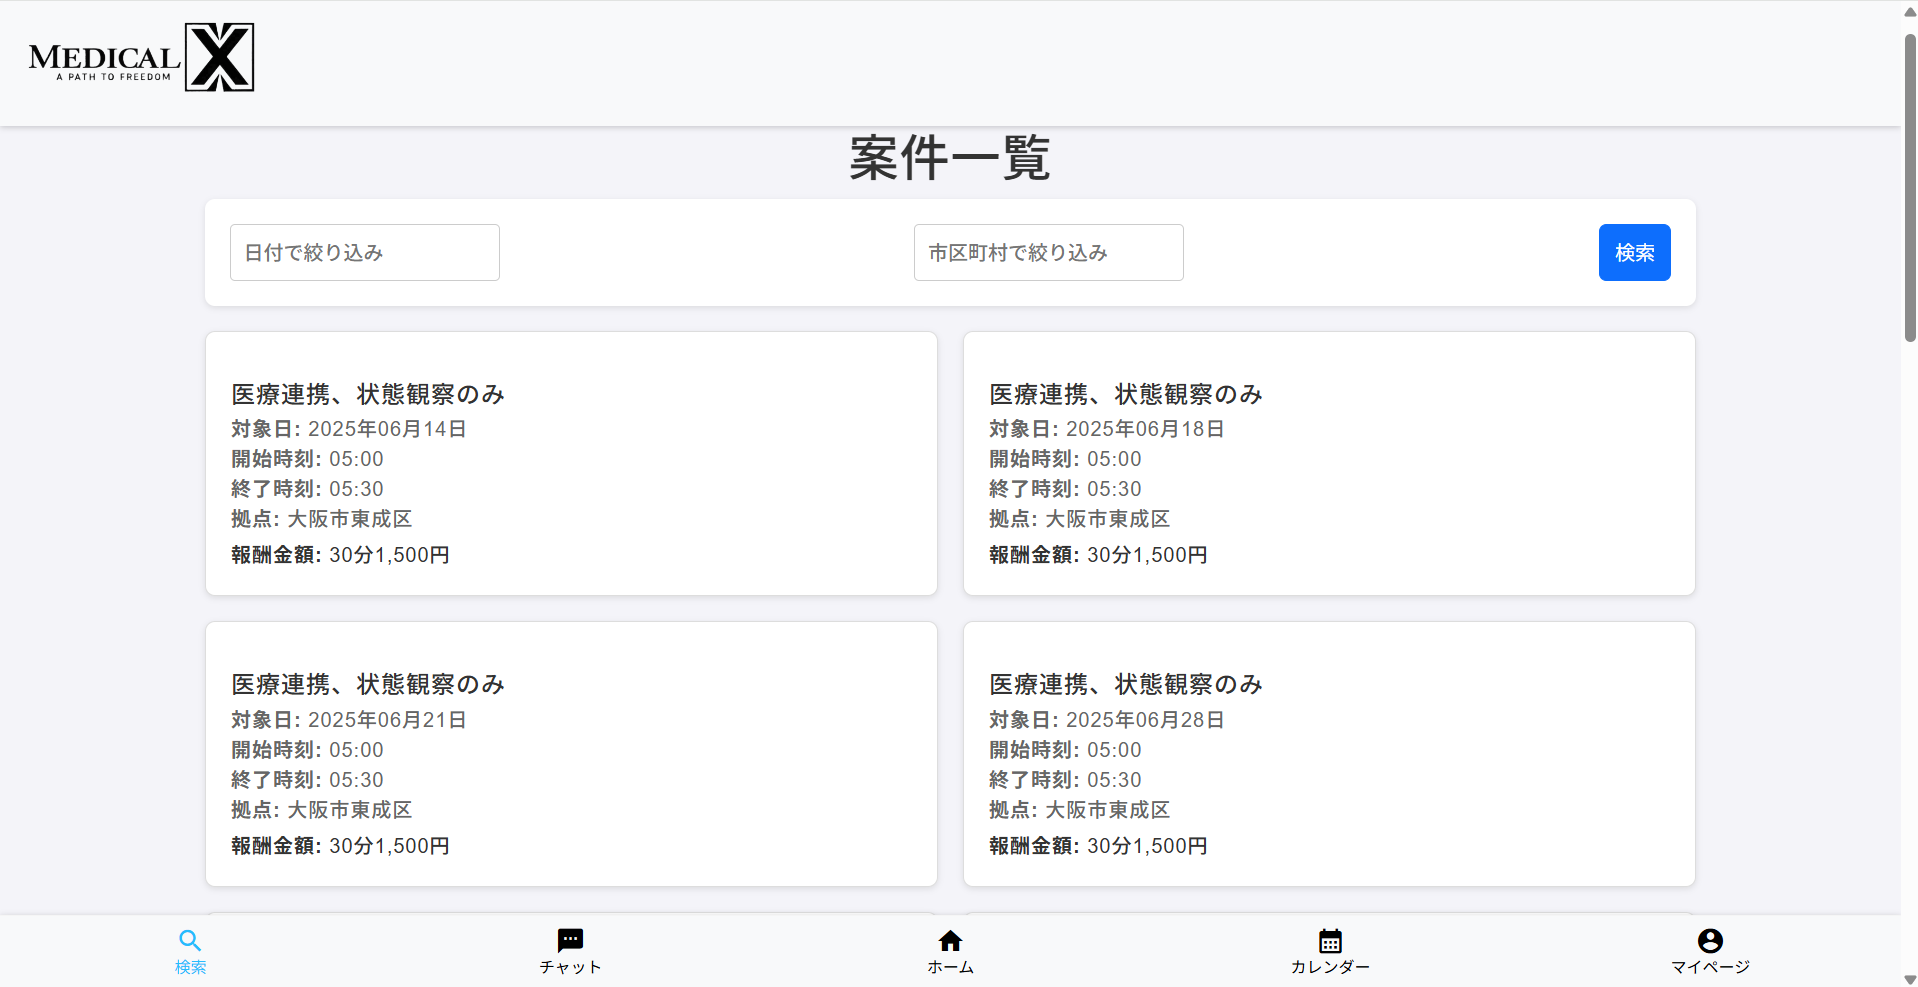The width and height of the screenshot is (1918, 987).
Task: Open the chat bubble icon
Action: coord(570,940)
